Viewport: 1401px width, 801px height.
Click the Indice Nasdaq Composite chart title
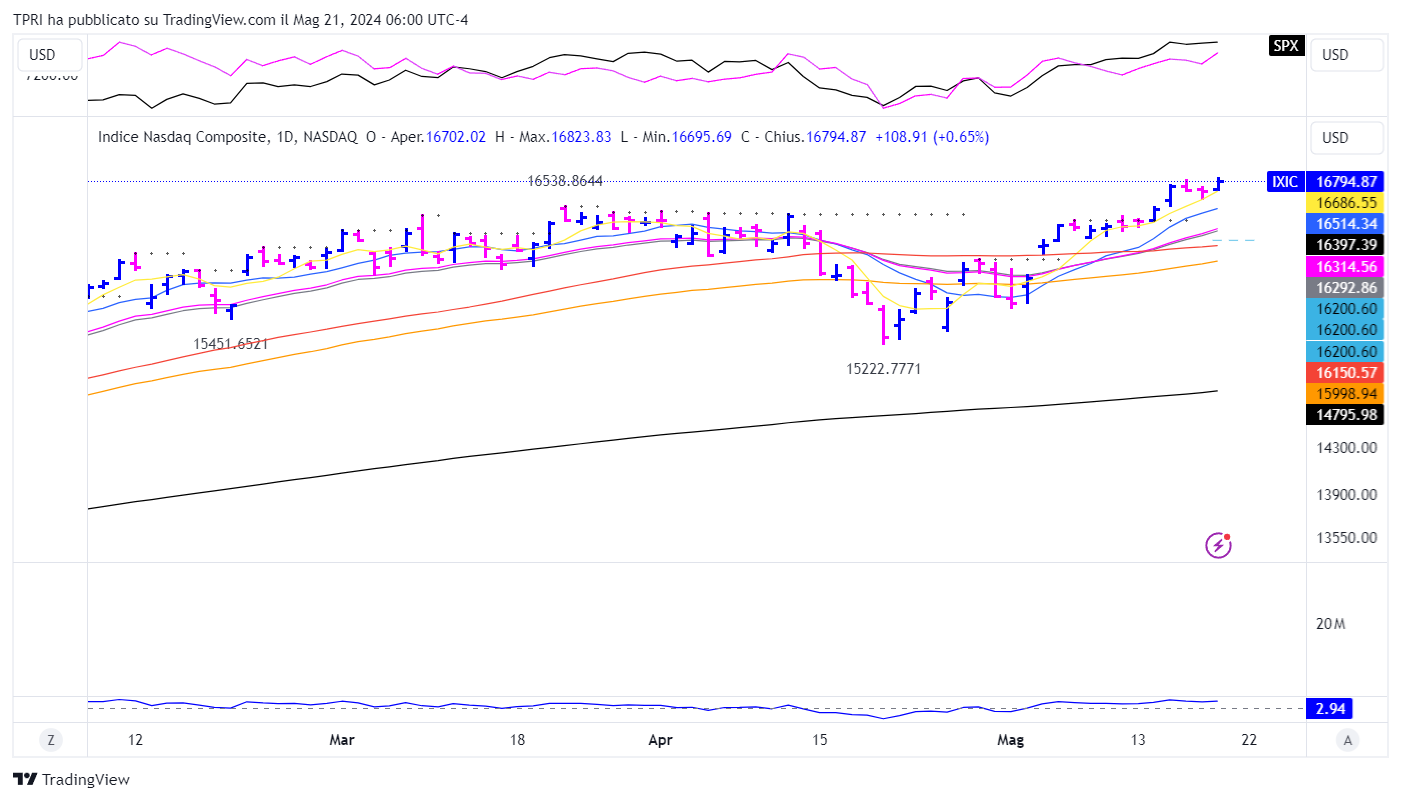(182, 137)
